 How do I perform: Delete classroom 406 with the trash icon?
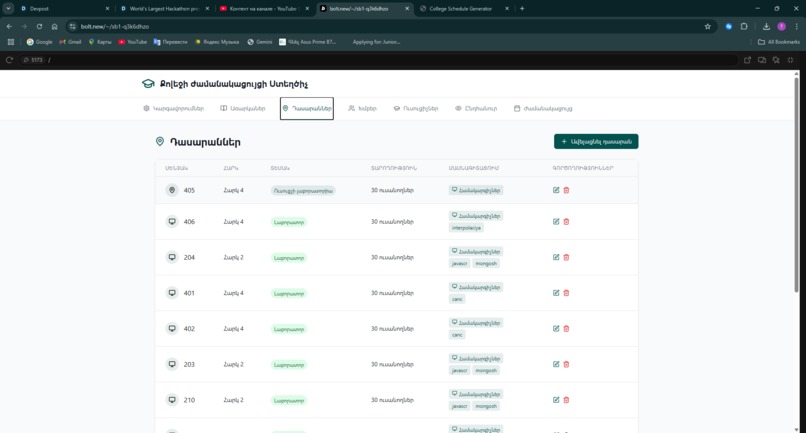click(x=566, y=222)
